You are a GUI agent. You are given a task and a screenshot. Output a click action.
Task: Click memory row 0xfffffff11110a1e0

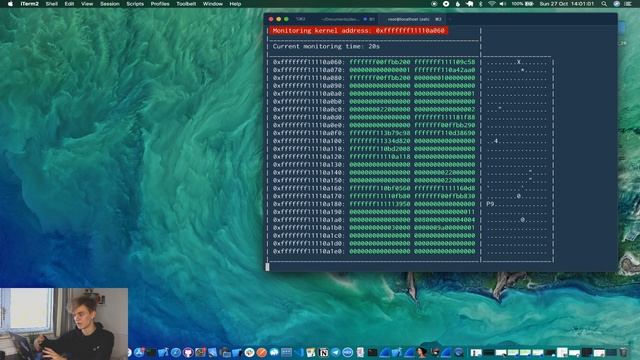(374, 251)
